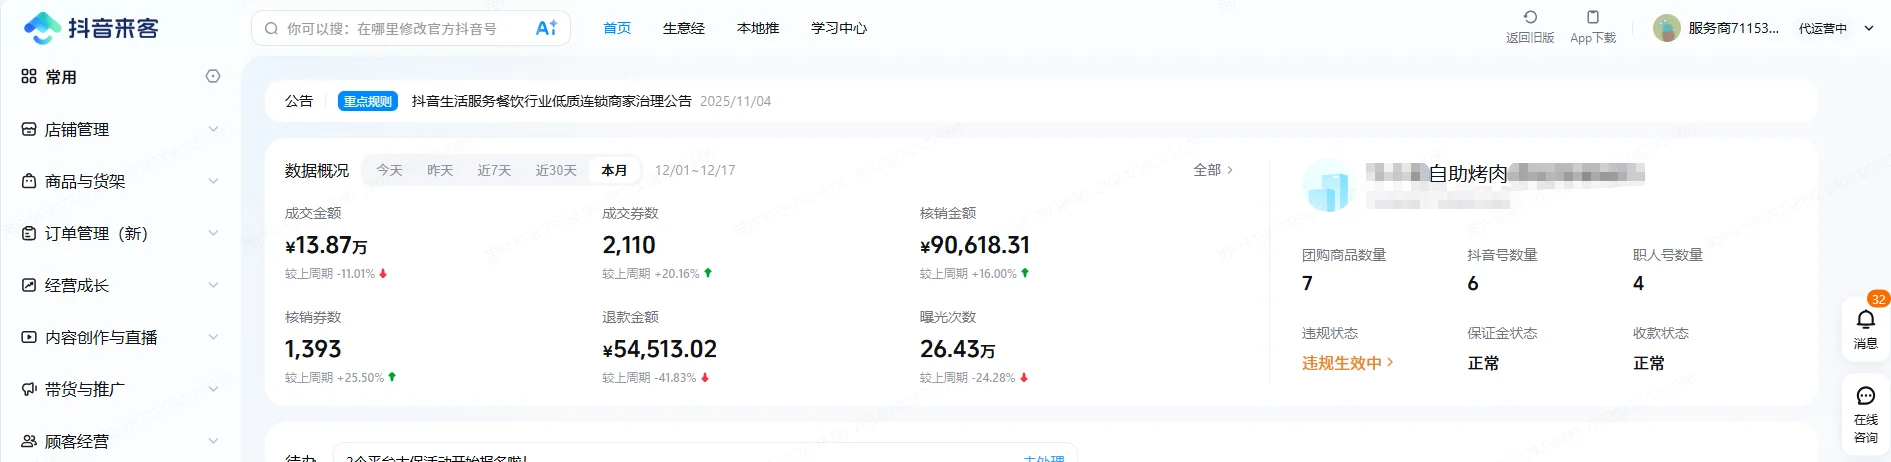The height and width of the screenshot is (462, 1891).
Task: Select the 学习中心 top tab
Action: point(839,28)
